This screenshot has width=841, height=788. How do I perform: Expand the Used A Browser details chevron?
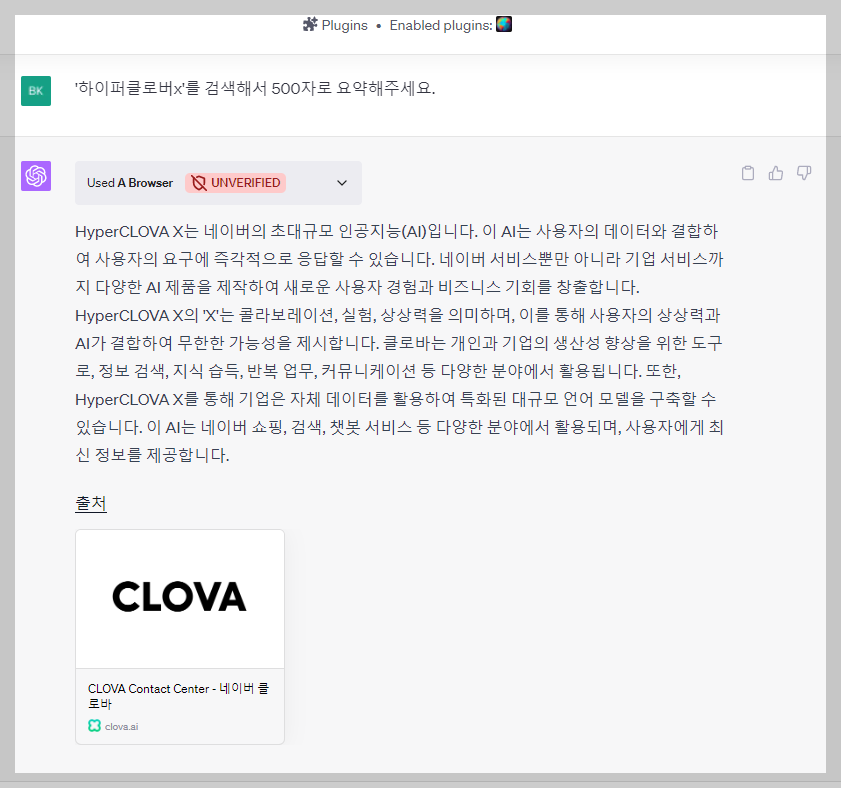coord(342,183)
